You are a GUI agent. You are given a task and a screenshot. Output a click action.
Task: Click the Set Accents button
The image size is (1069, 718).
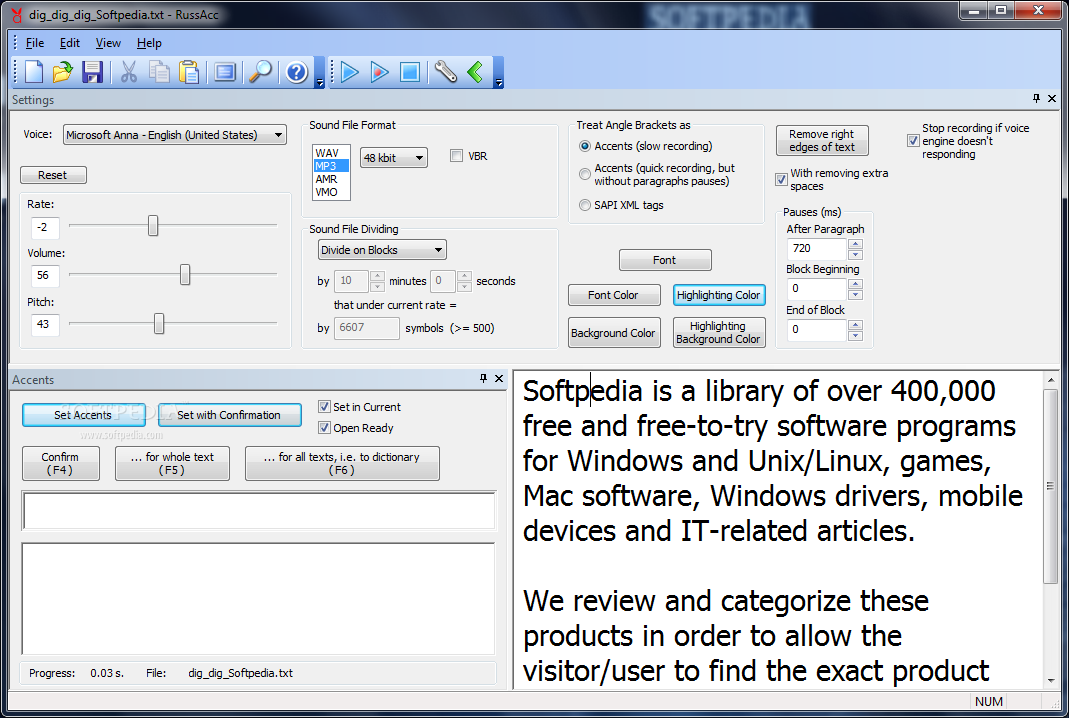pyautogui.click(x=83, y=415)
